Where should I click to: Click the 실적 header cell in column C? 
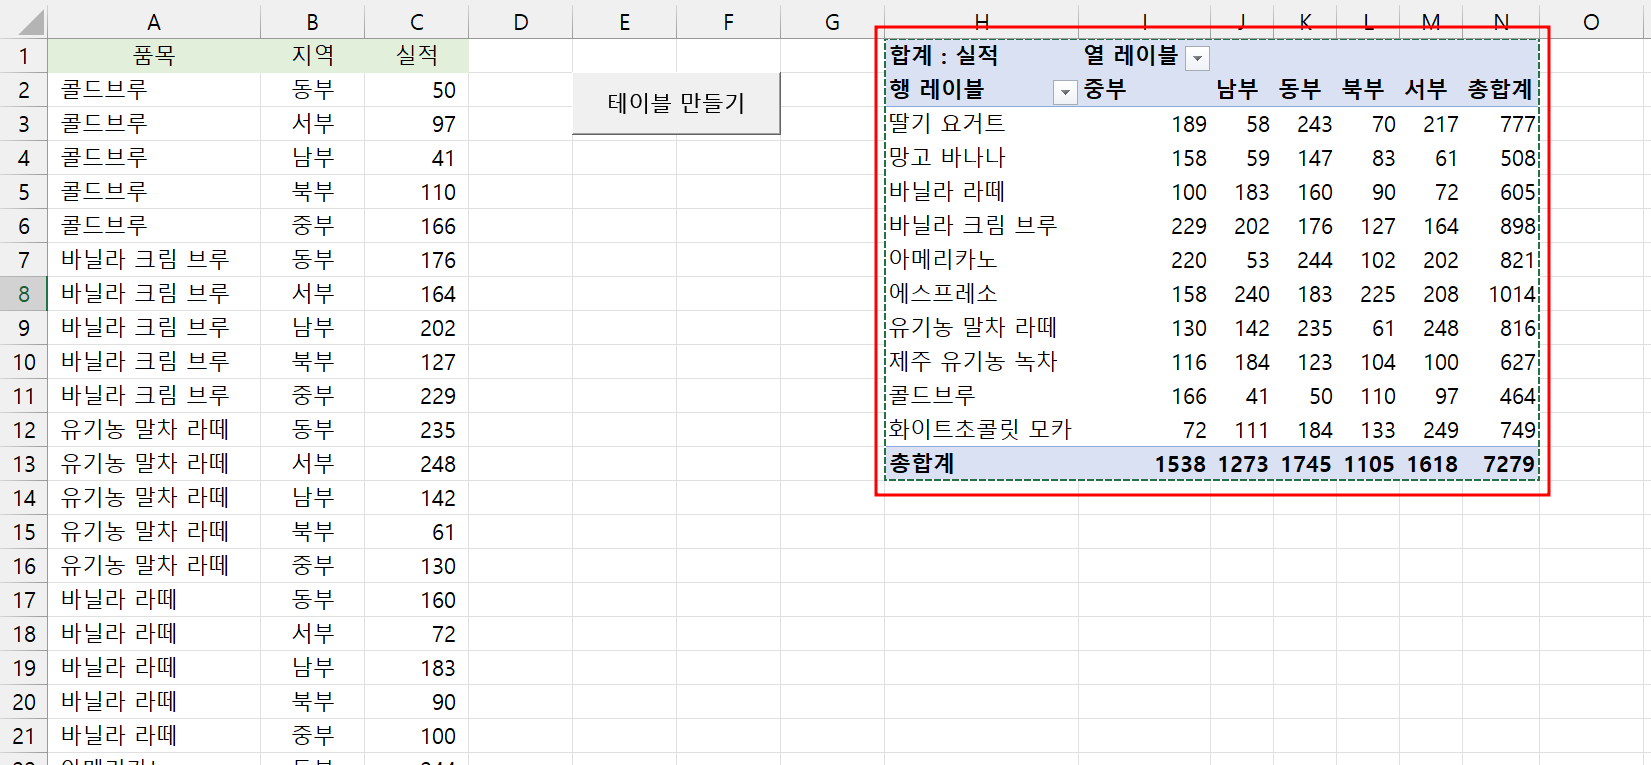point(416,56)
